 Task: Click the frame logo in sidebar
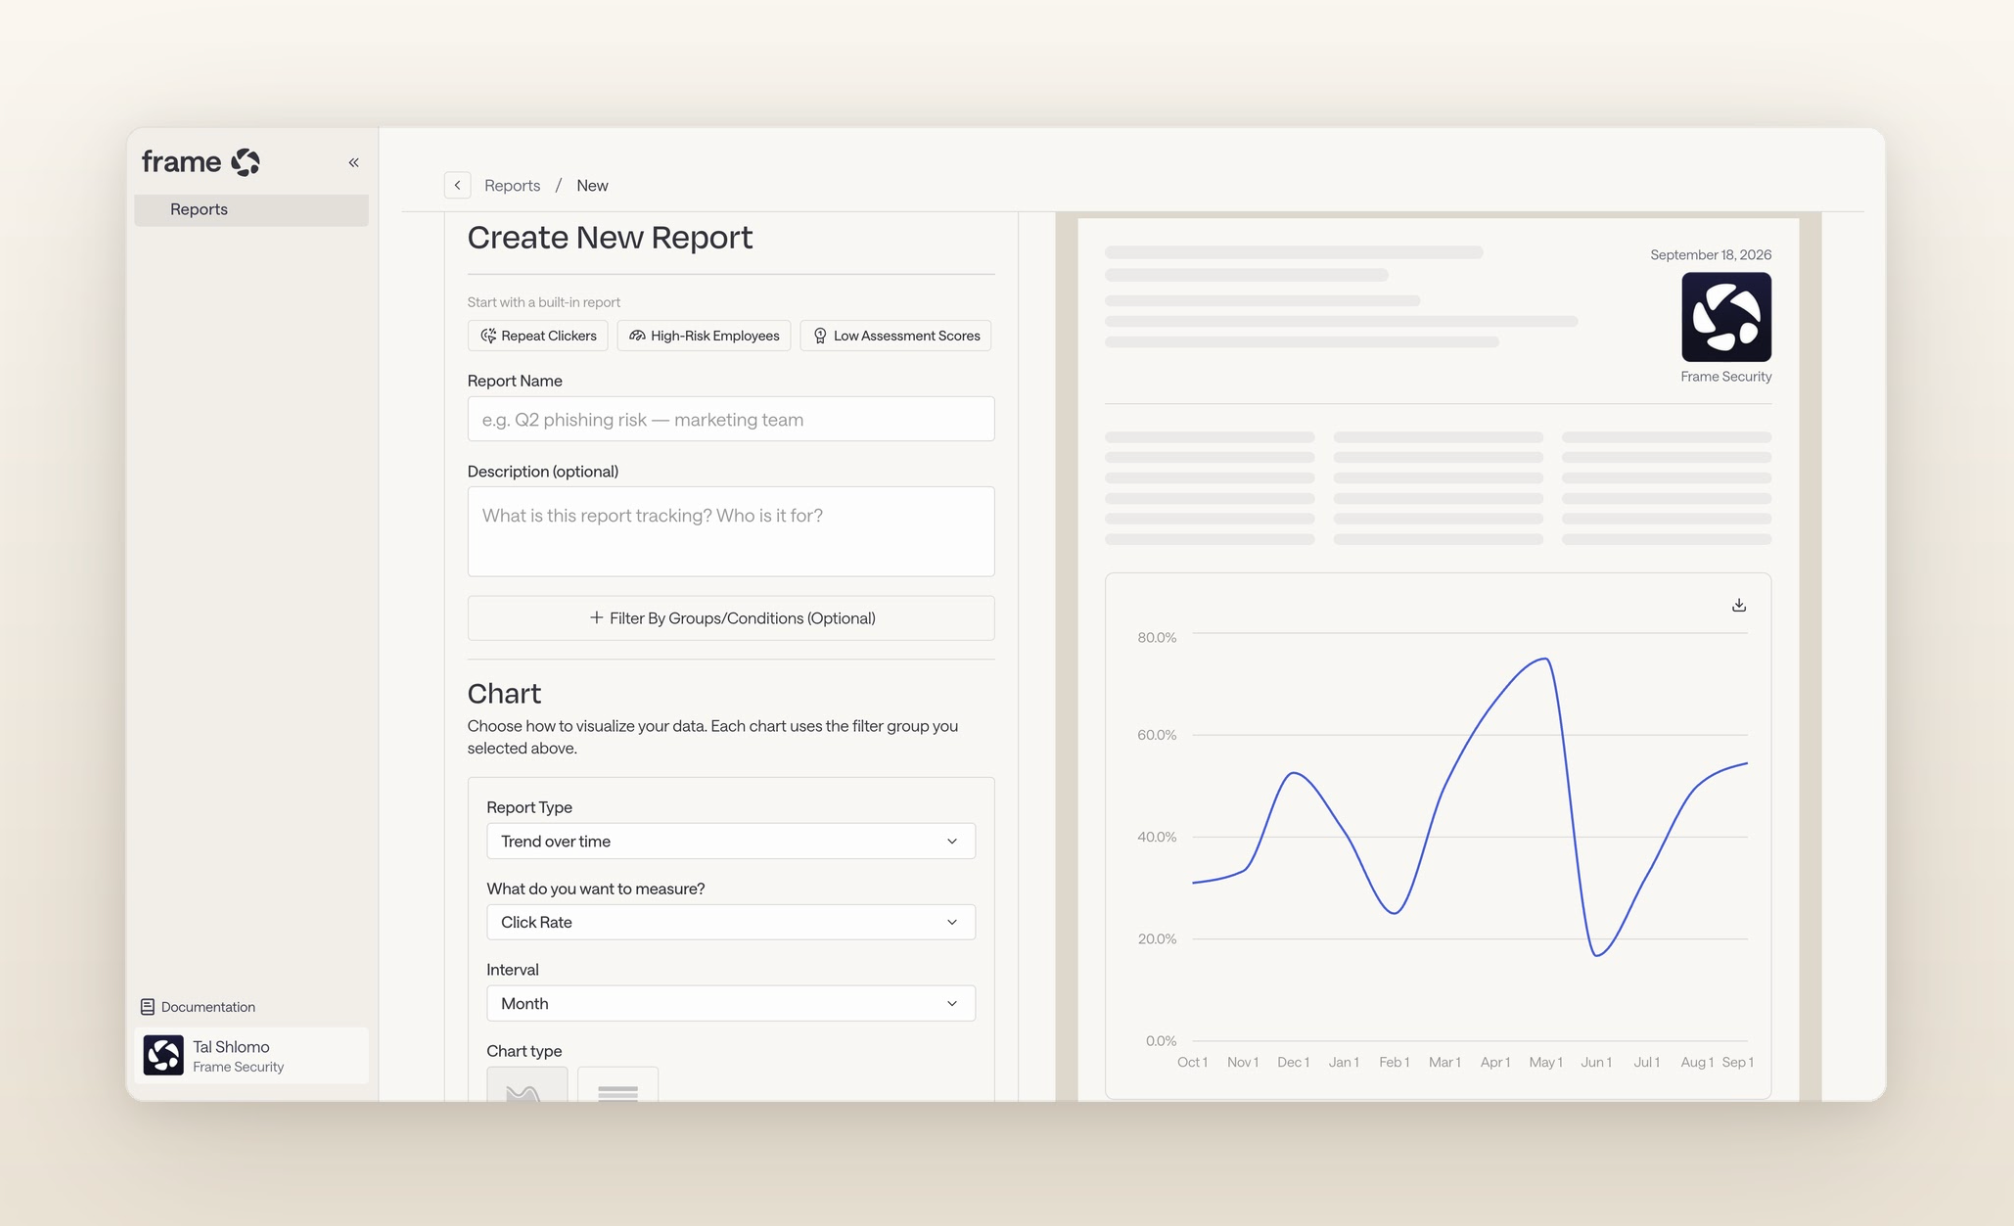[201, 161]
